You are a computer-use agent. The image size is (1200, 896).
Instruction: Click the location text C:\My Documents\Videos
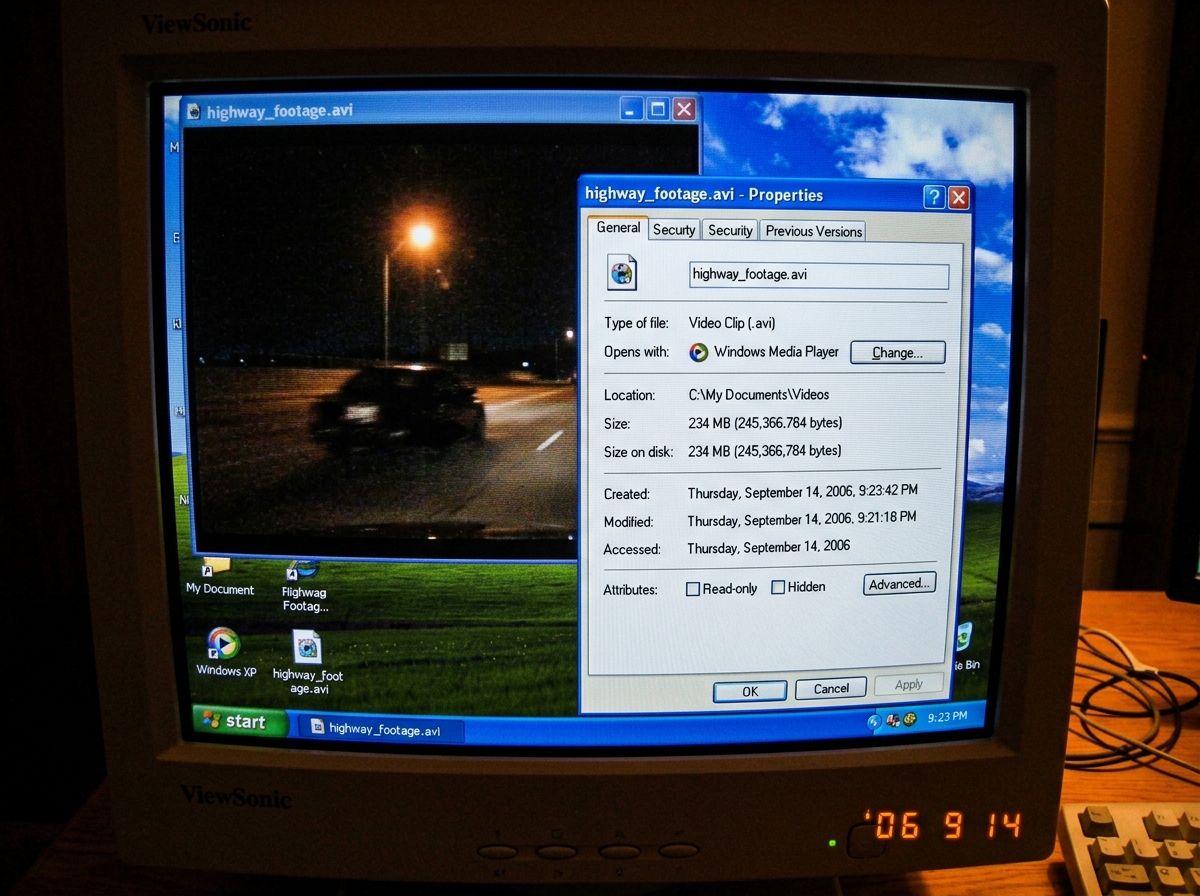pos(759,395)
